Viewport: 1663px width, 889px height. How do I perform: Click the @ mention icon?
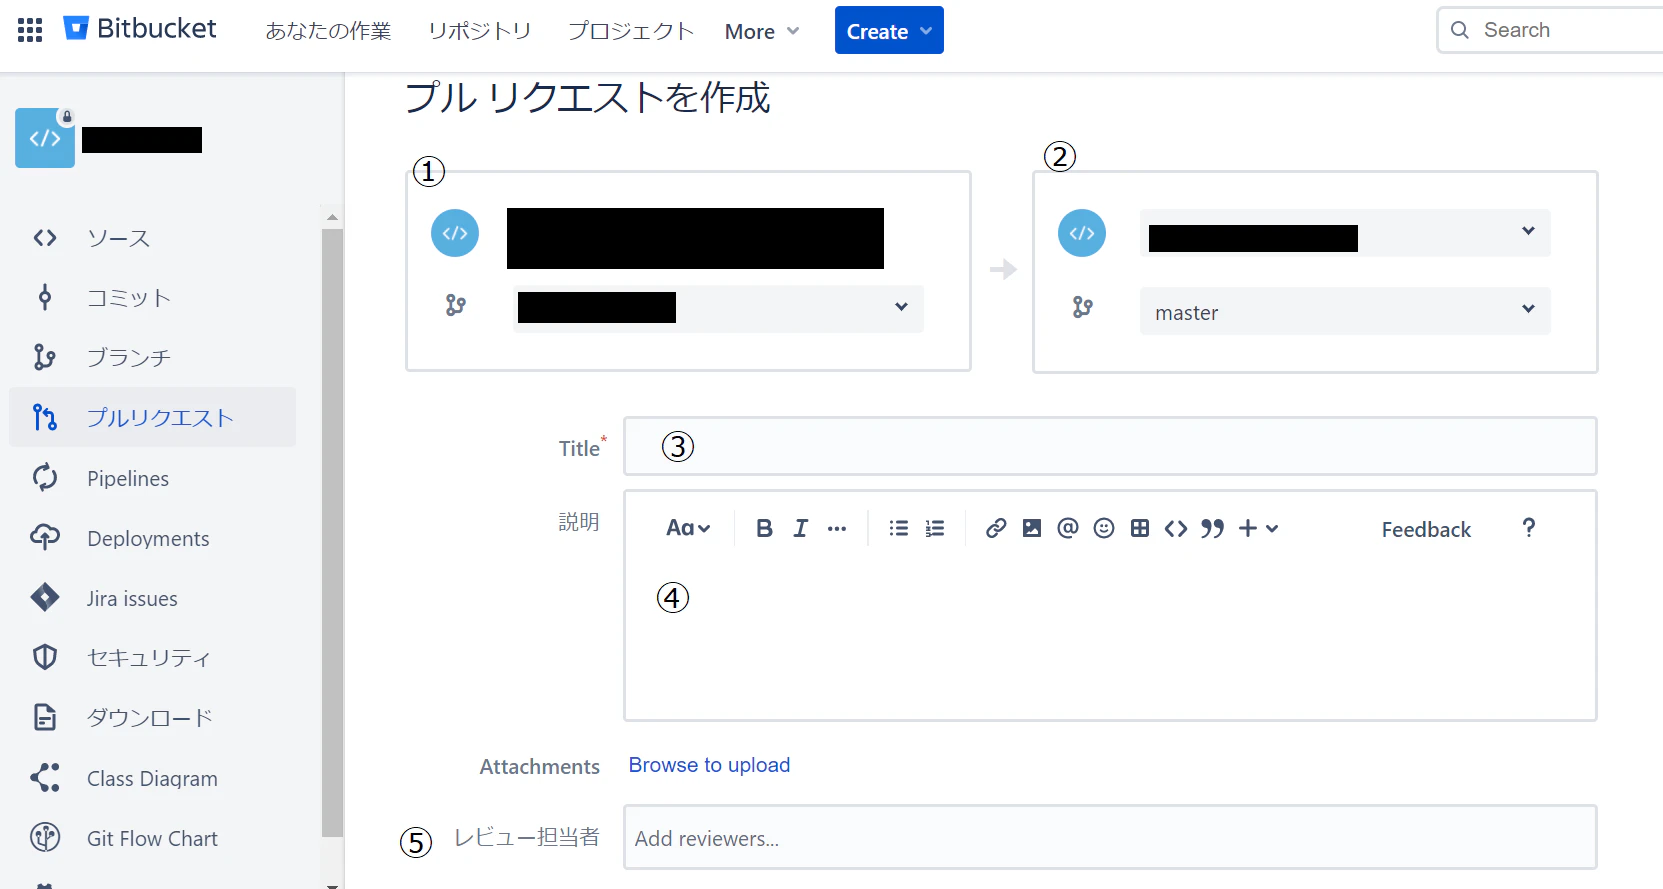(x=1068, y=528)
